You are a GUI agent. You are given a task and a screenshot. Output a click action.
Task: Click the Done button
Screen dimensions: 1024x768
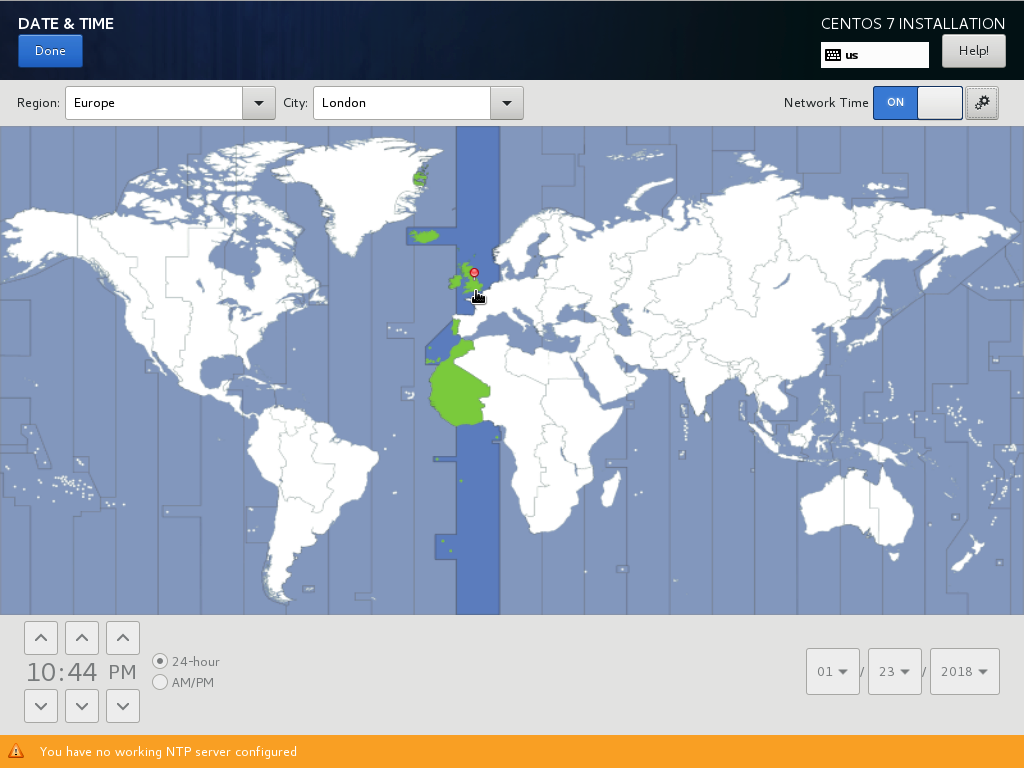(x=50, y=51)
